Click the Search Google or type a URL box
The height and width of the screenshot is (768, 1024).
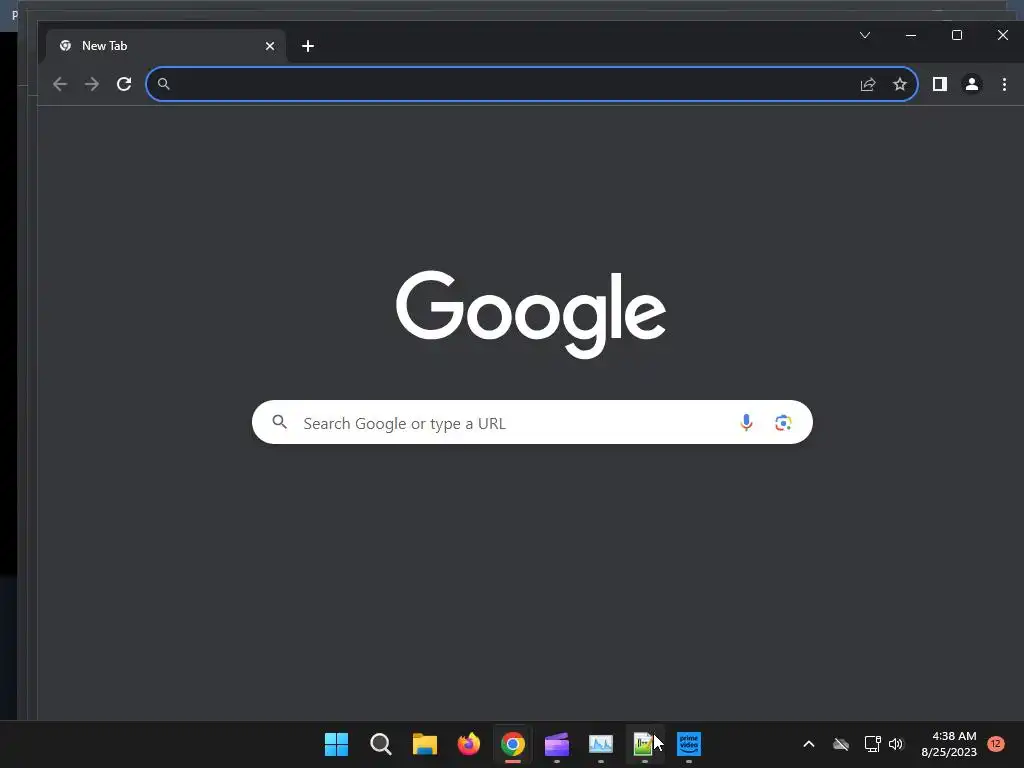[532, 423]
